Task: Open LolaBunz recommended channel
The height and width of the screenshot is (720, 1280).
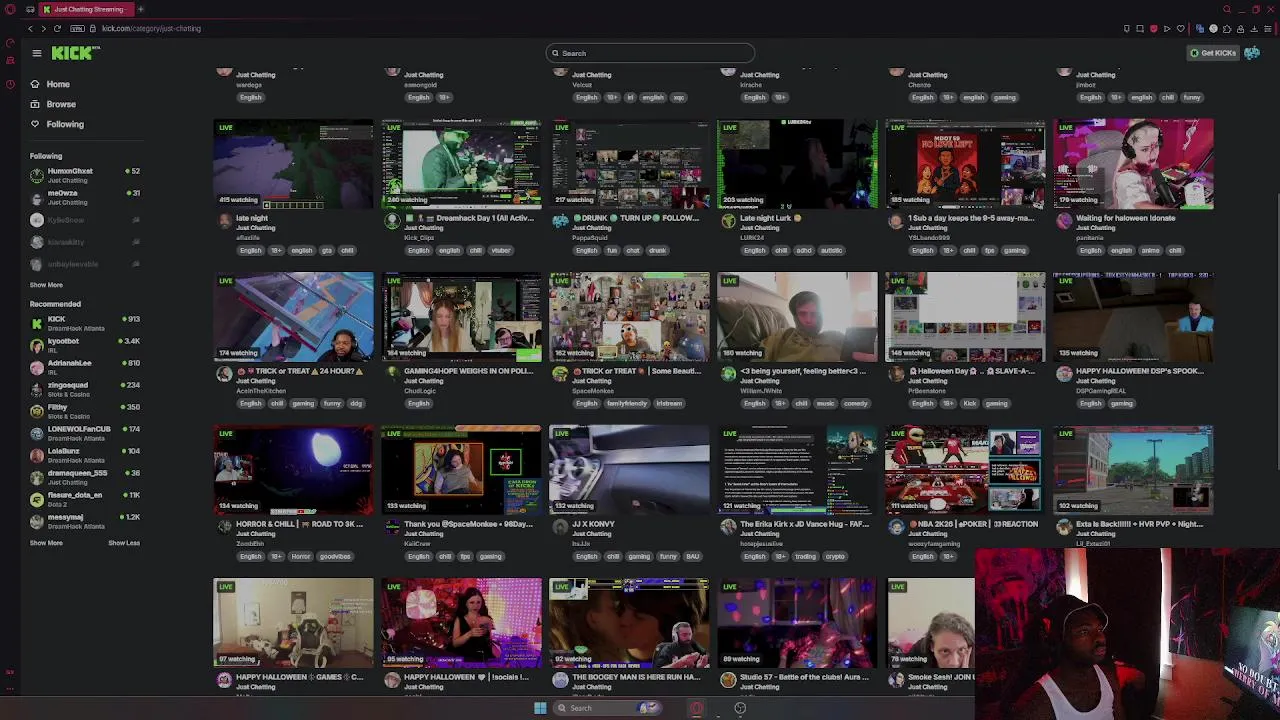Action: pyautogui.click(x=86, y=455)
